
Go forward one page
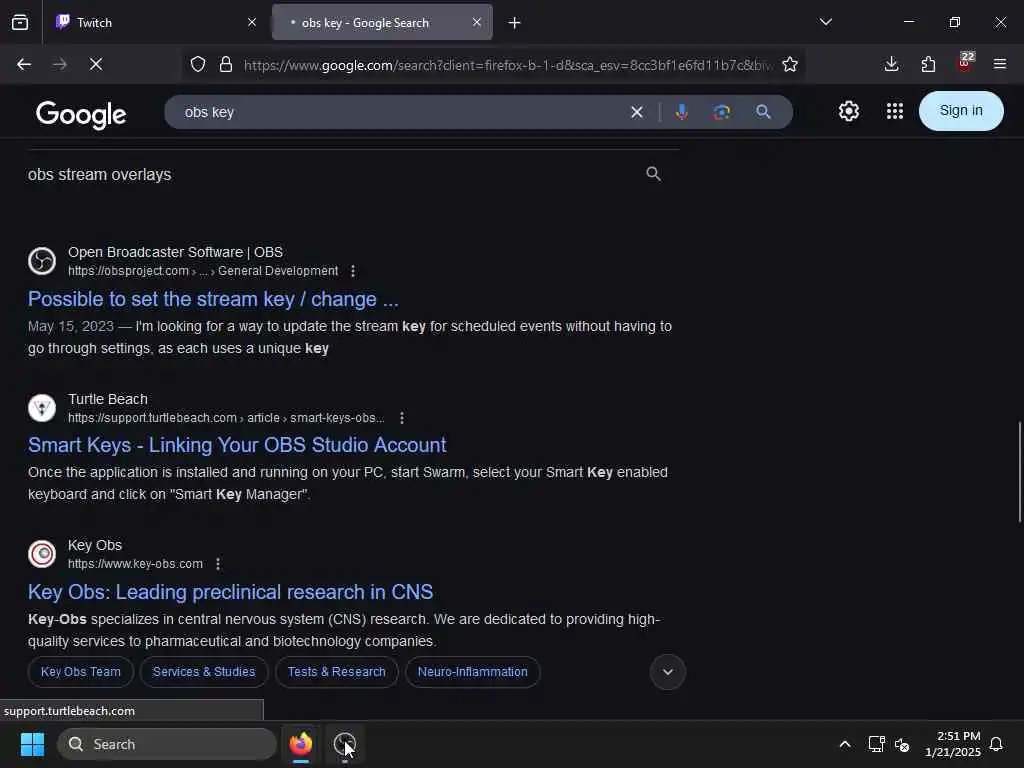(60, 64)
